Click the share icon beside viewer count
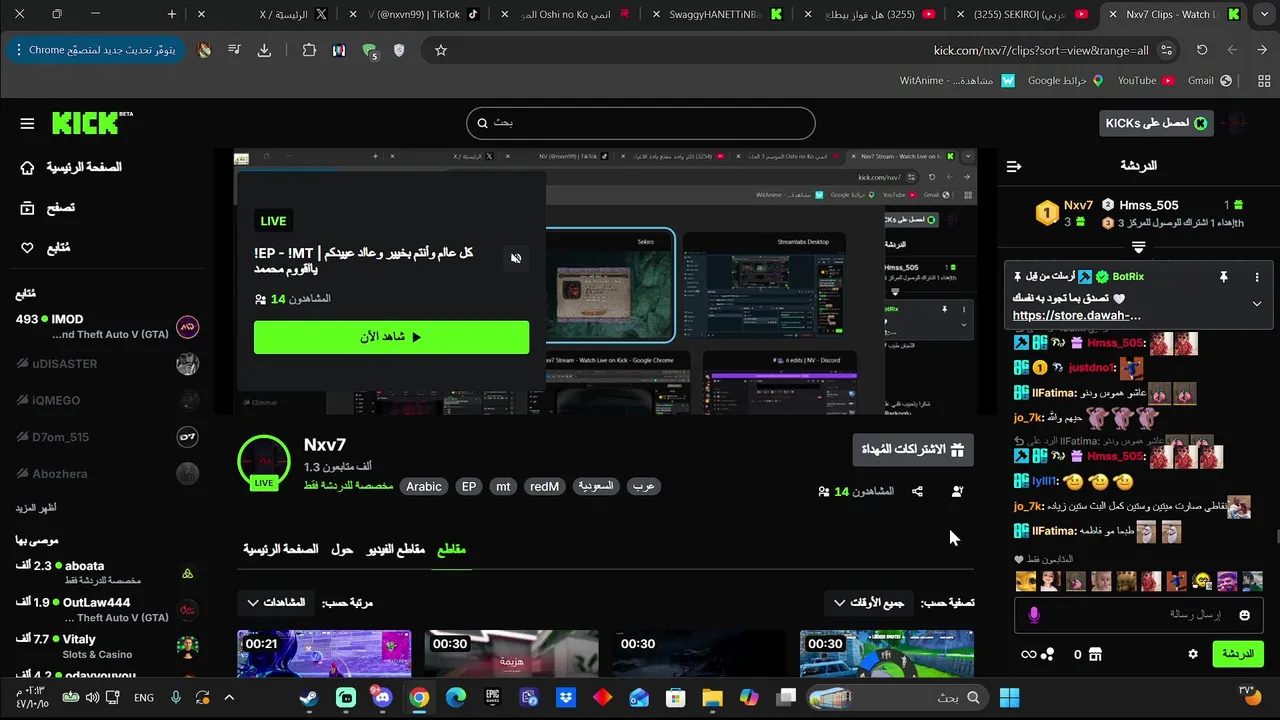1280x720 pixels. click(x=917, y=491)
